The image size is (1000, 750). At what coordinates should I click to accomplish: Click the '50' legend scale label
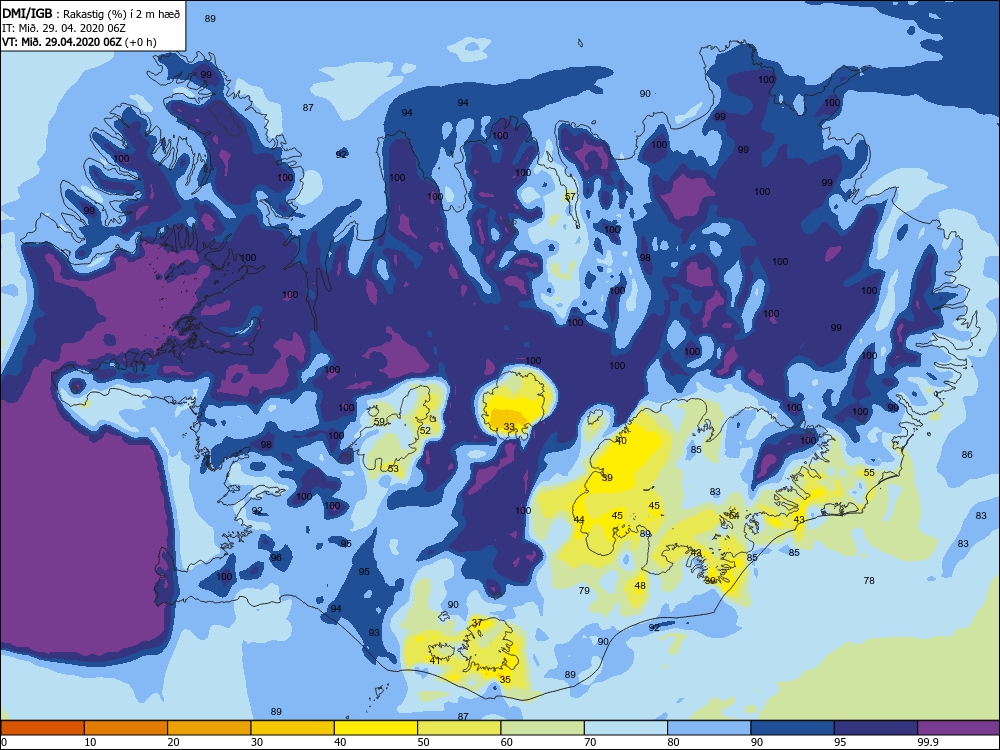coord(423,742)
